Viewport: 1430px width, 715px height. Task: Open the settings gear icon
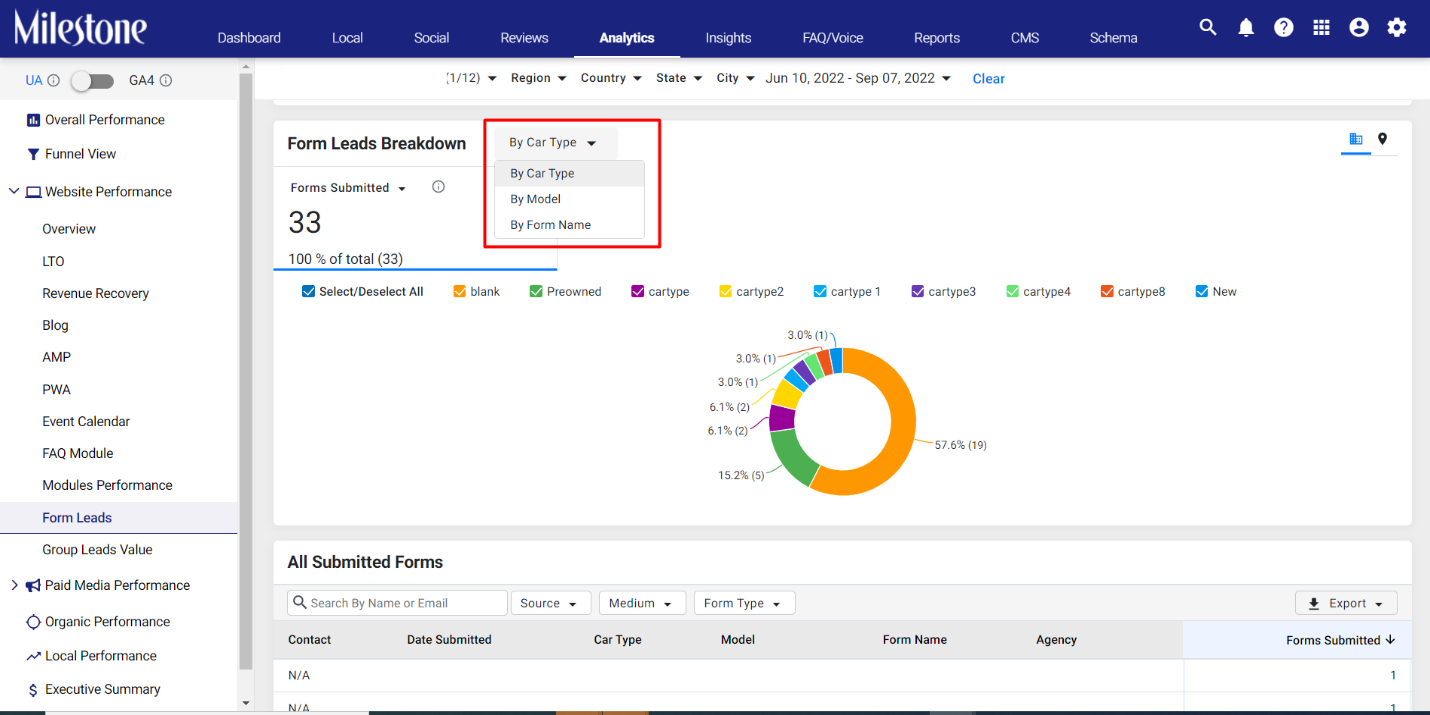coord(1397,28)
